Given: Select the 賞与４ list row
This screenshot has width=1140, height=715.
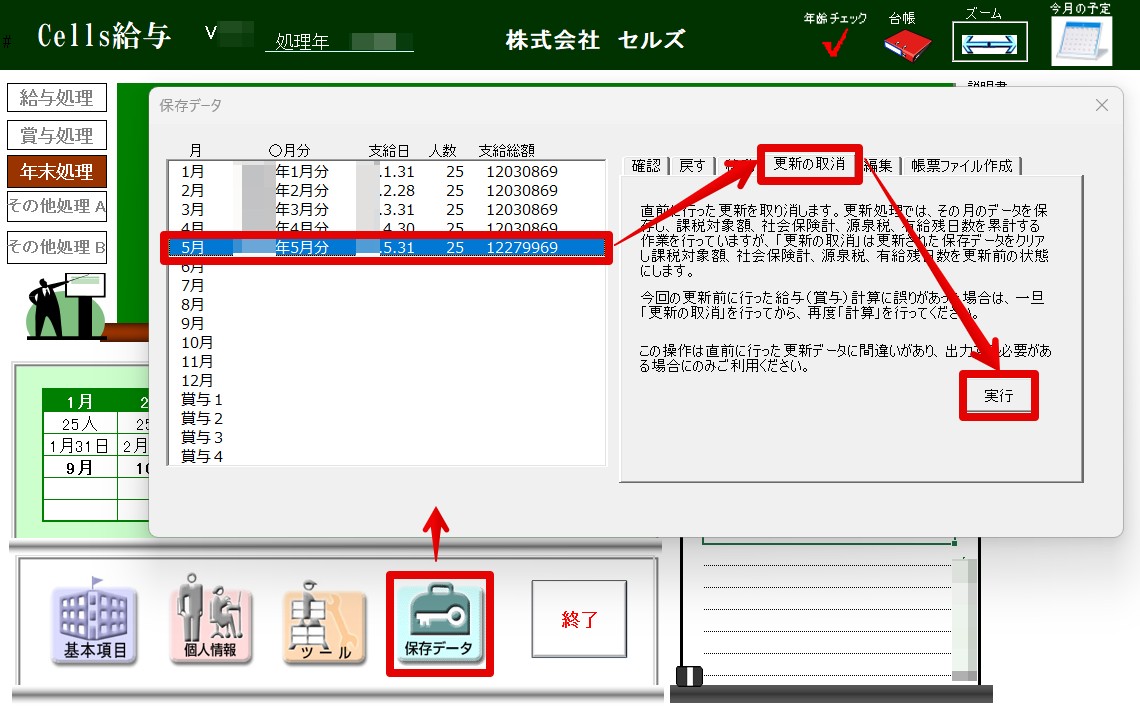Looking at the screenshot, I should (386, 455).
